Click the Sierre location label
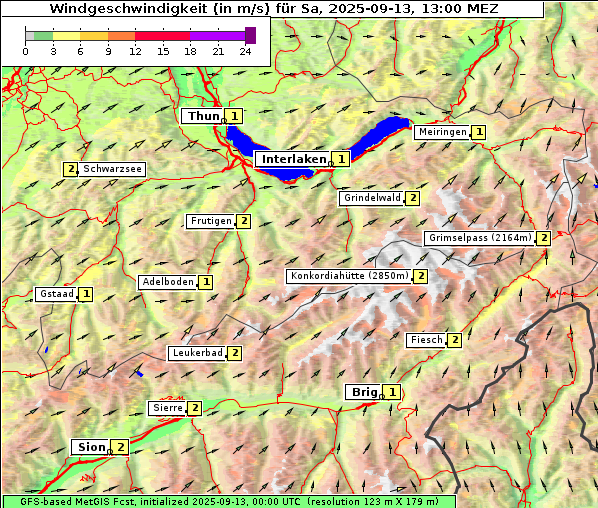Viewport: 598px width, 508px height. click(x=167, y=408)
